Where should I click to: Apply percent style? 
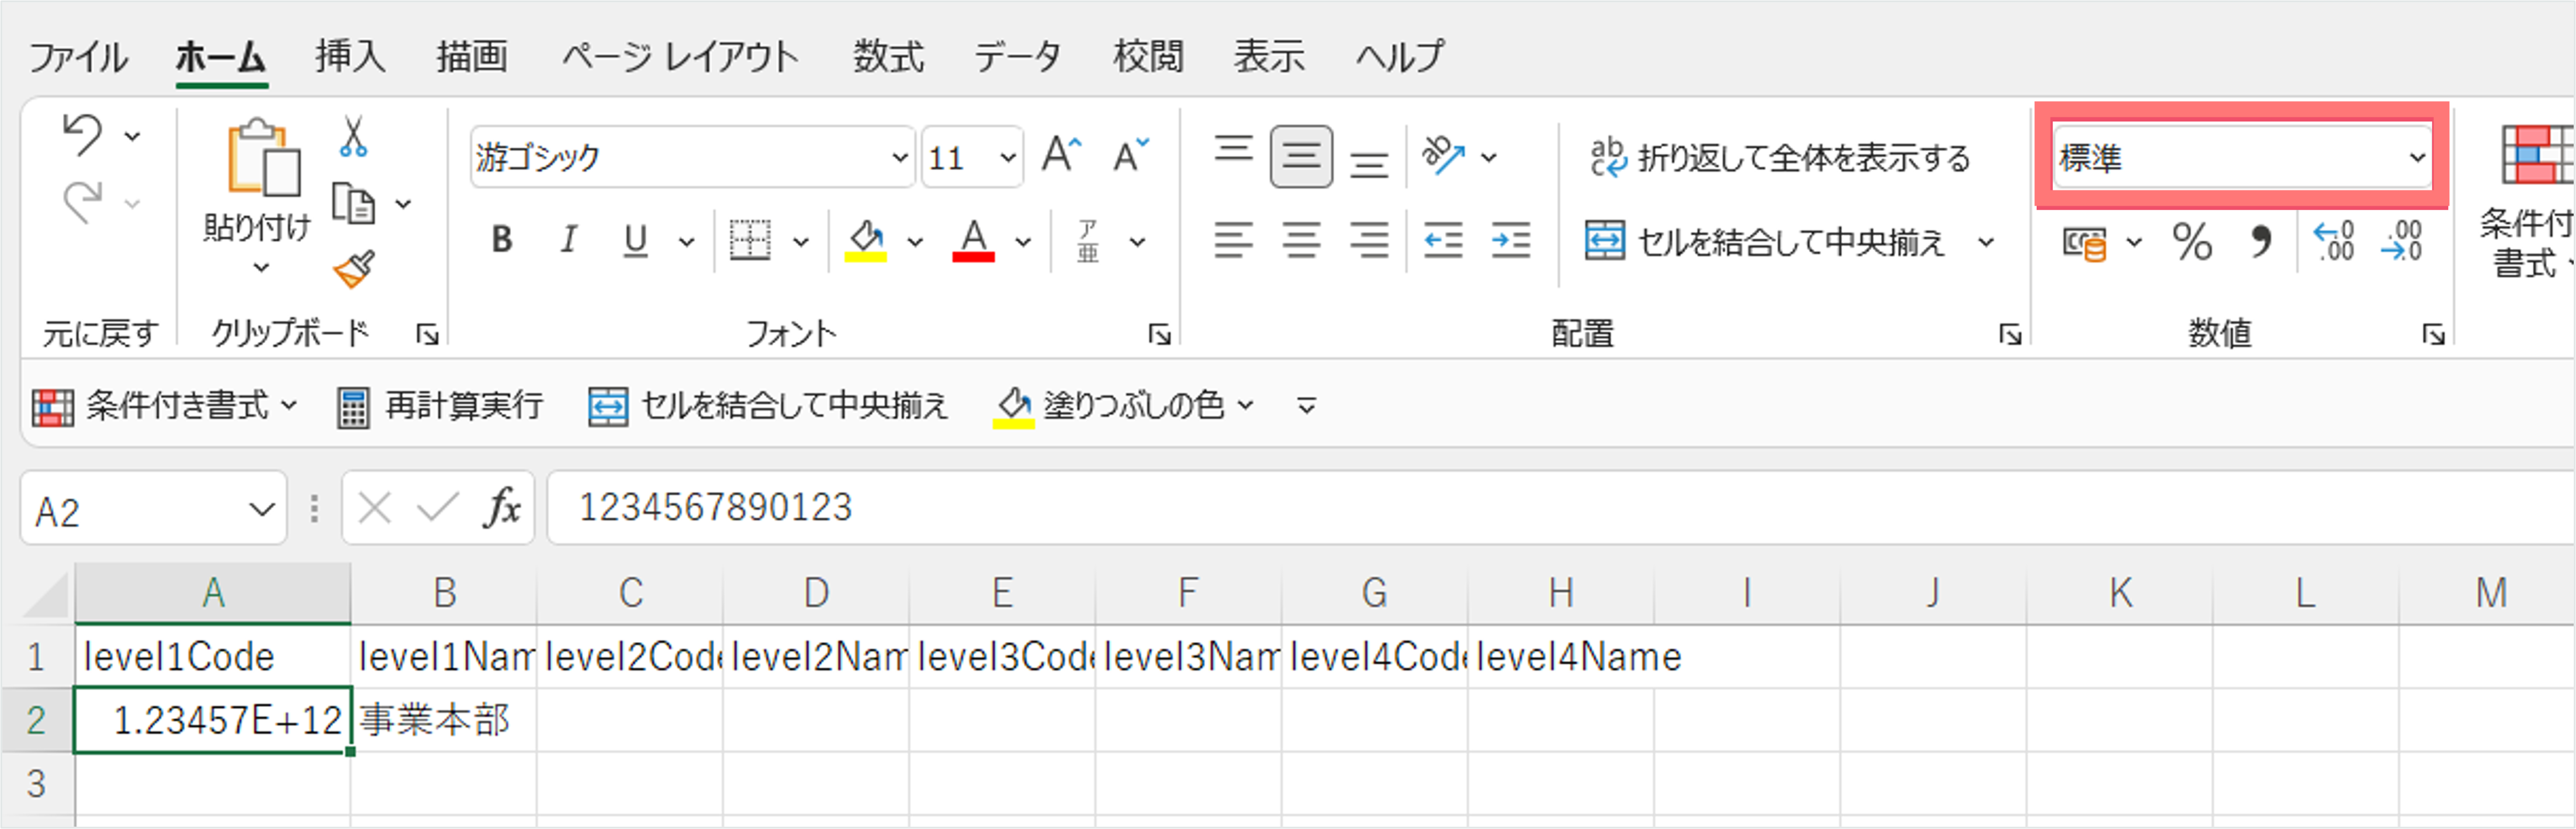(x=2192, y=242)
